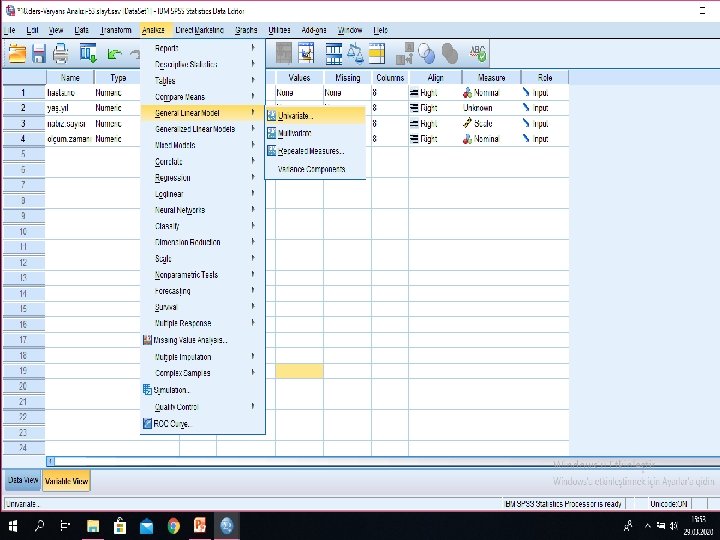Select row header number 3
The height and width of the screenshot is (540, 720).
(x=23, y=124)
